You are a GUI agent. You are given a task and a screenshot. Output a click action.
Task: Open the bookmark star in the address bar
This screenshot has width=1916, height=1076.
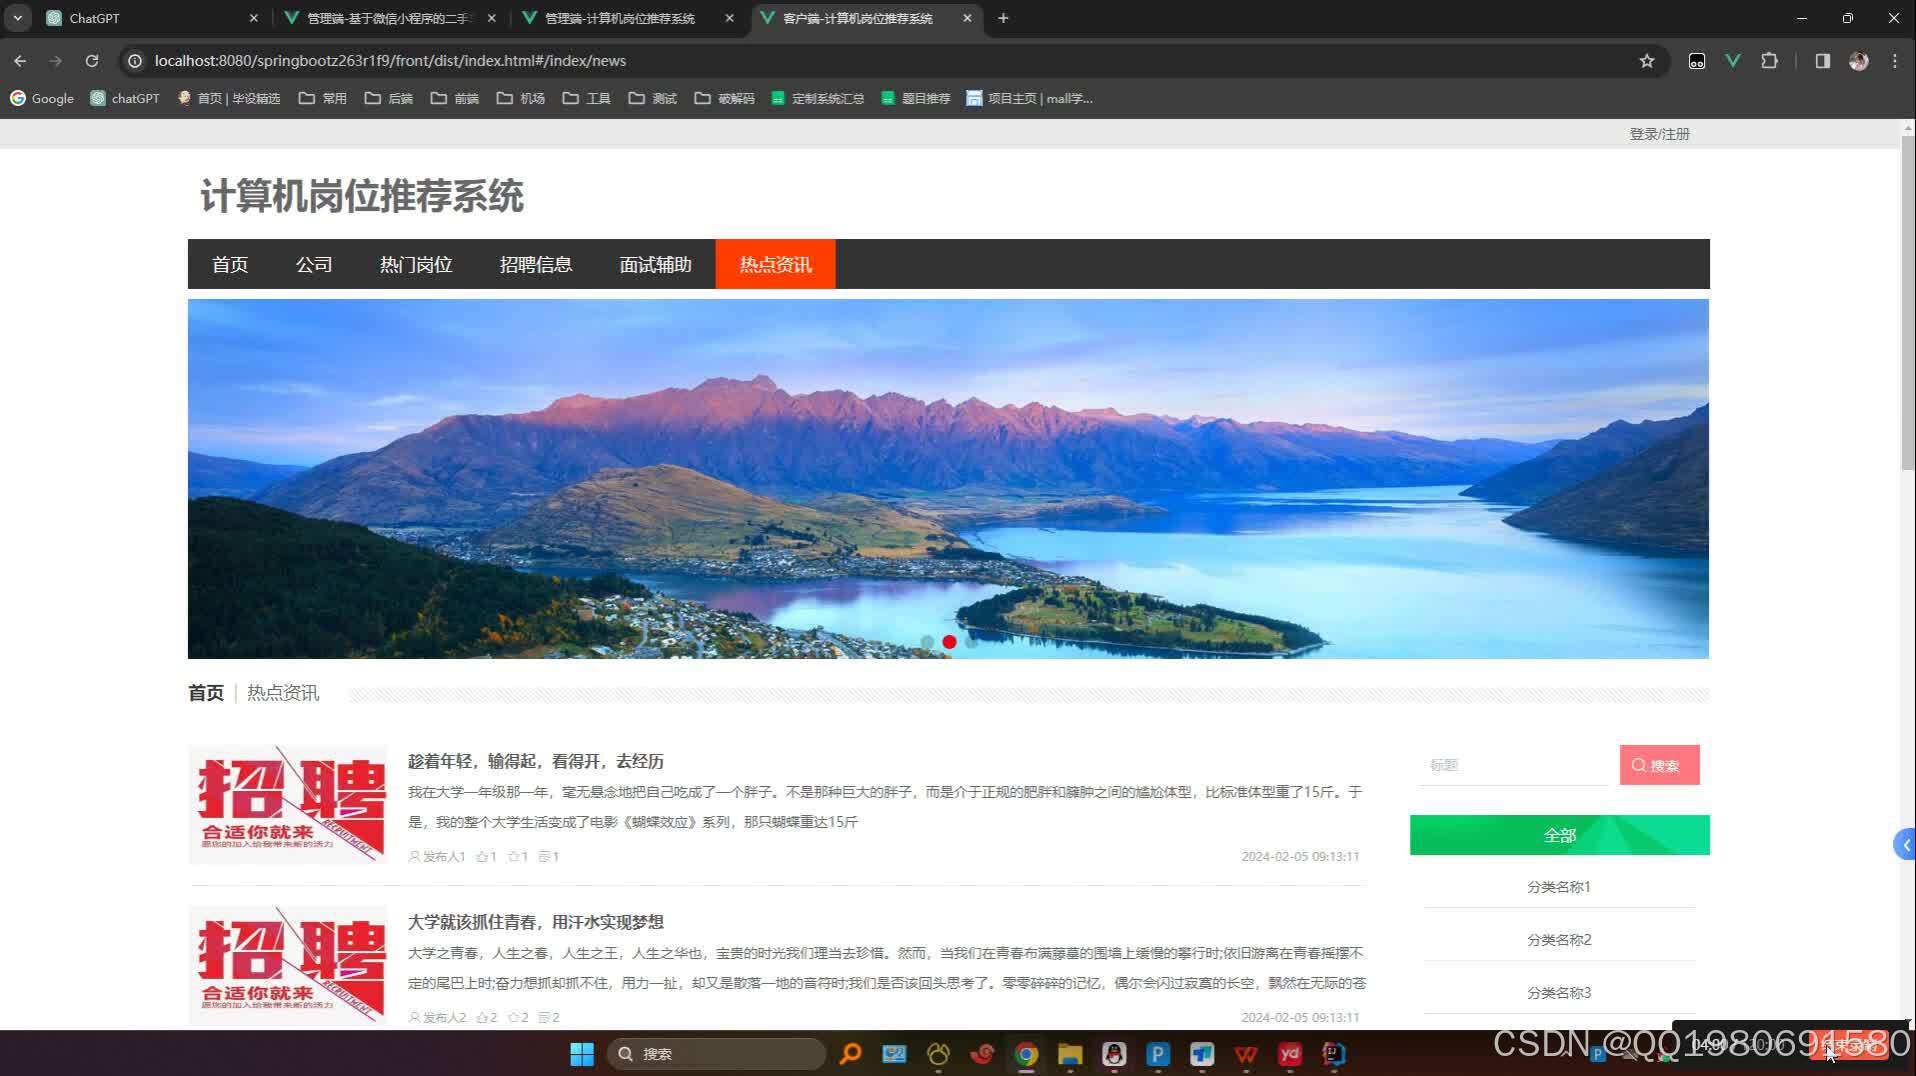click(x=1646, y=61)
